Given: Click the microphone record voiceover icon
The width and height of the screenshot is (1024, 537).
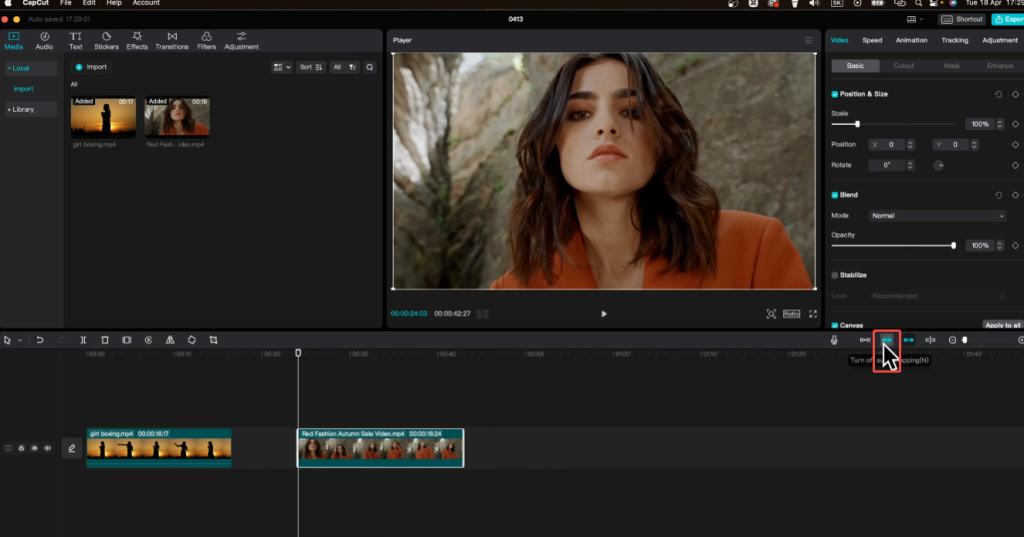Looking at the screenshot, I should pyautogui.click(x=834, y=340).
